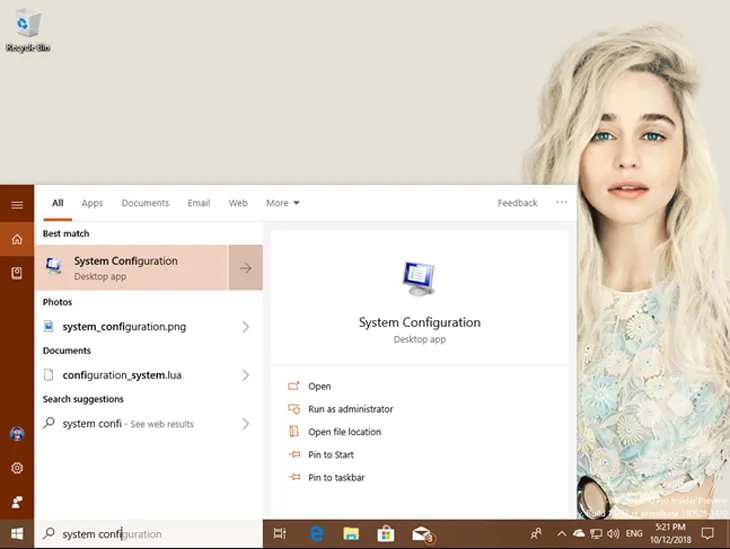
Task: Open the settings gear in search sidebar
Action: [17, 468]
